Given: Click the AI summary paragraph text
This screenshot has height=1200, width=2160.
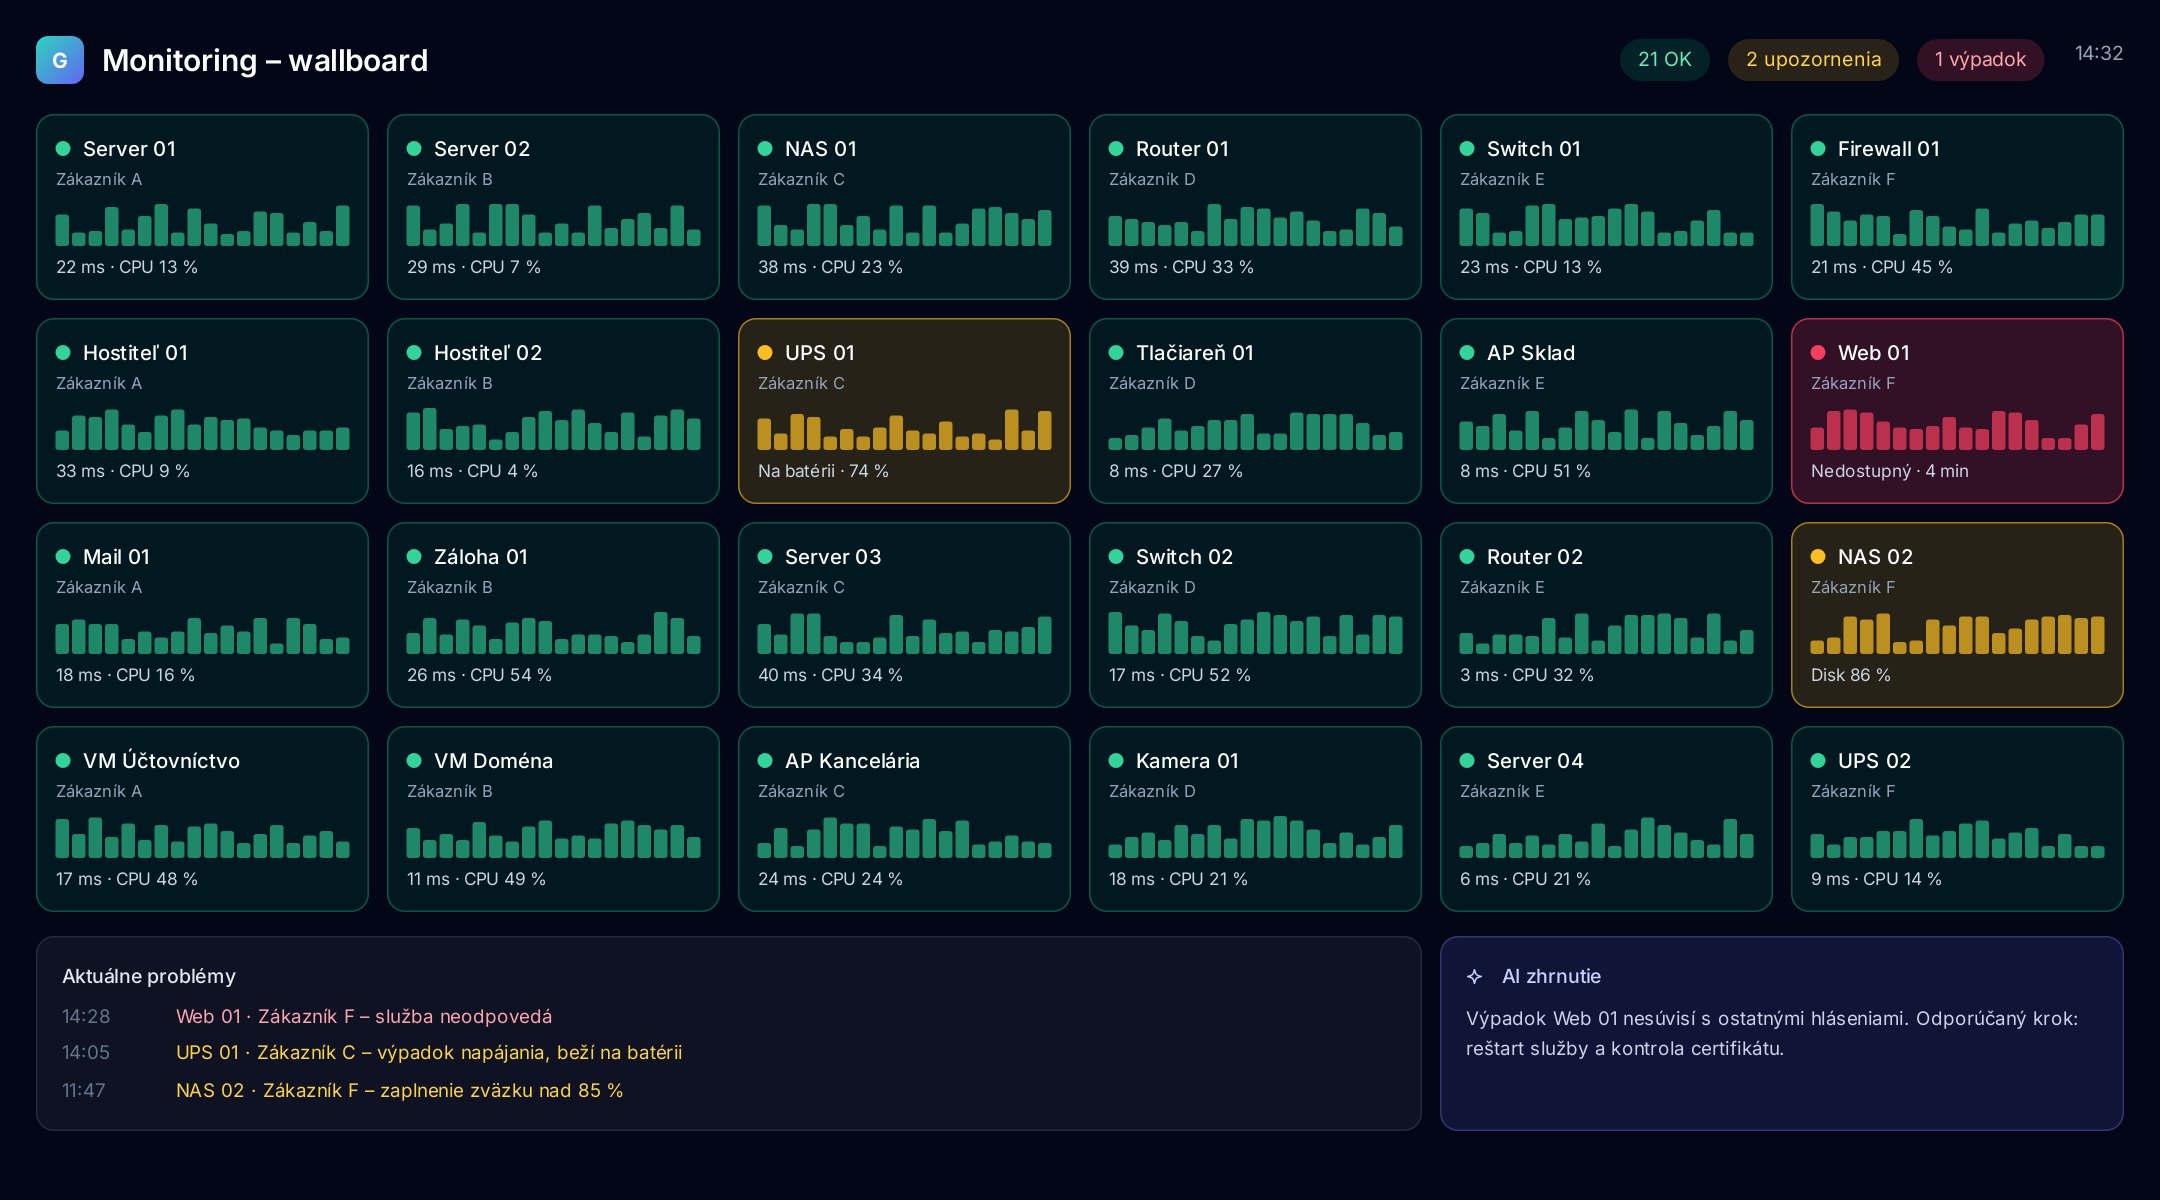Looking at the screenshot, I should click(1772, 1033).
